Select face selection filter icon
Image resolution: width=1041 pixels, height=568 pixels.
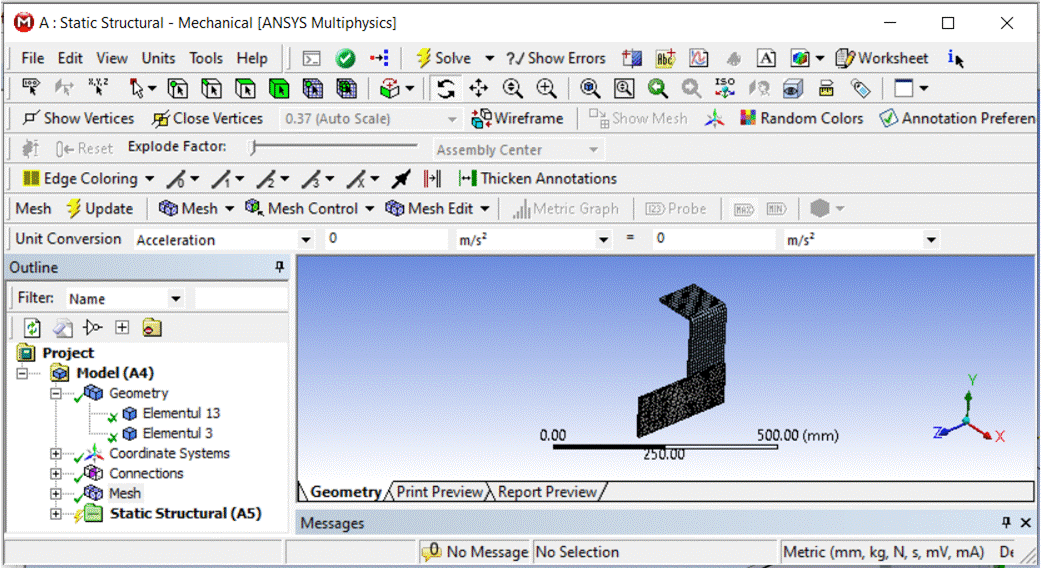click(245, 88)
